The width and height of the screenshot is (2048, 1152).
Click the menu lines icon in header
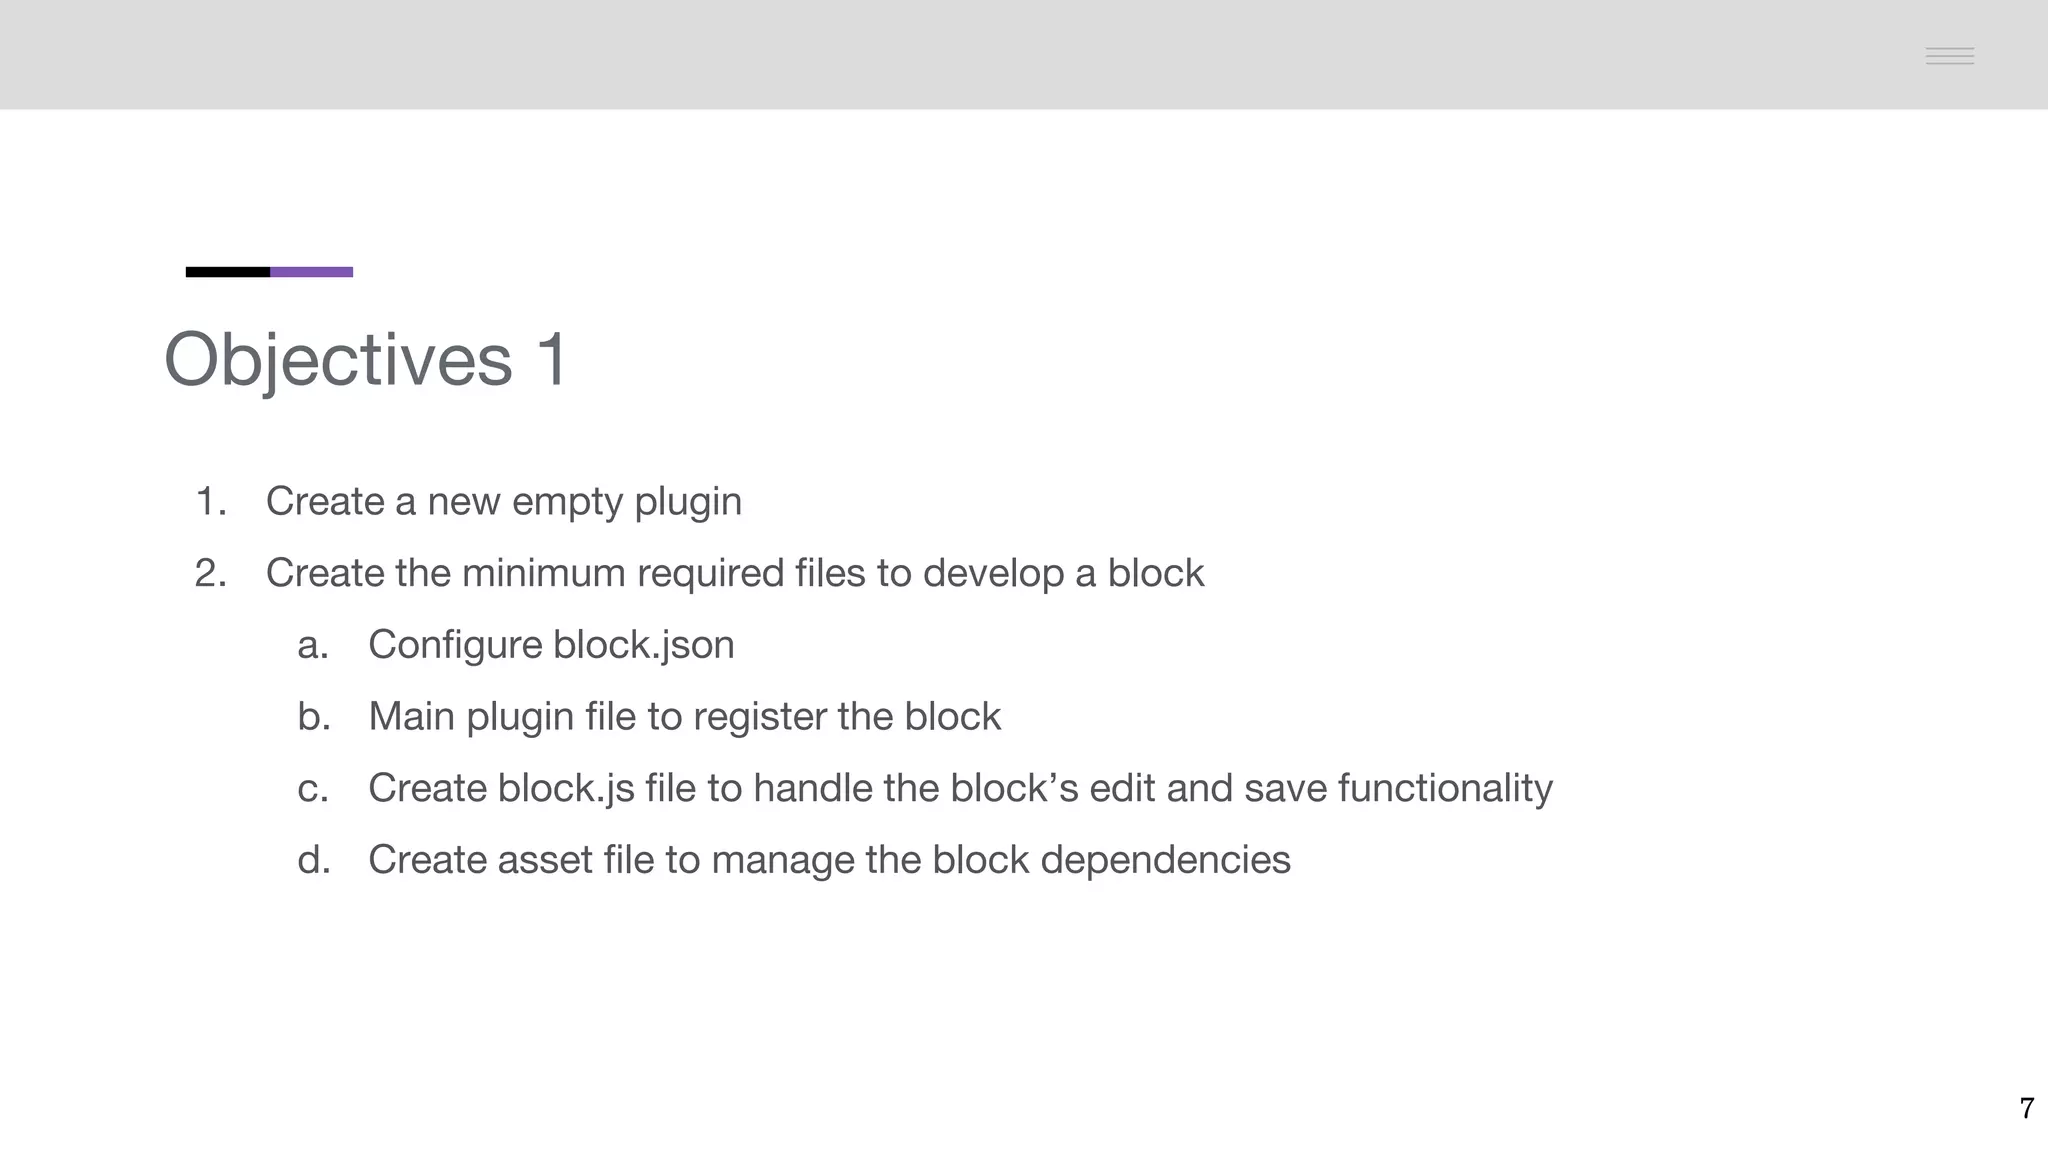coord(1949,56)
